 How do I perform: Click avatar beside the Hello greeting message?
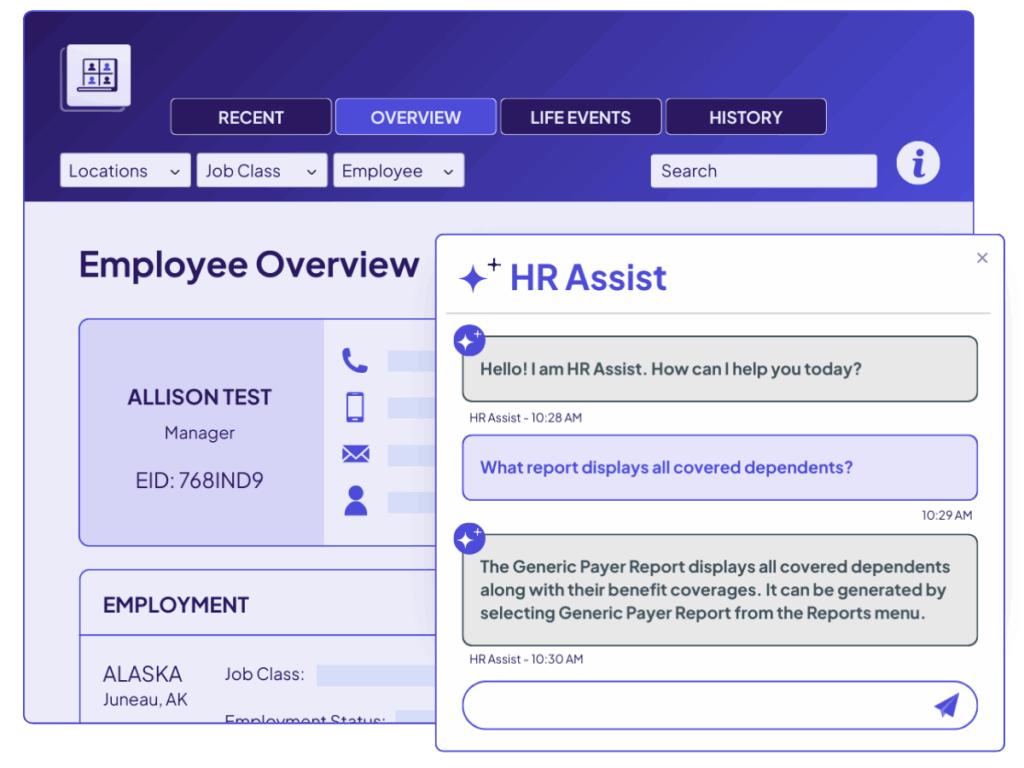469,341
